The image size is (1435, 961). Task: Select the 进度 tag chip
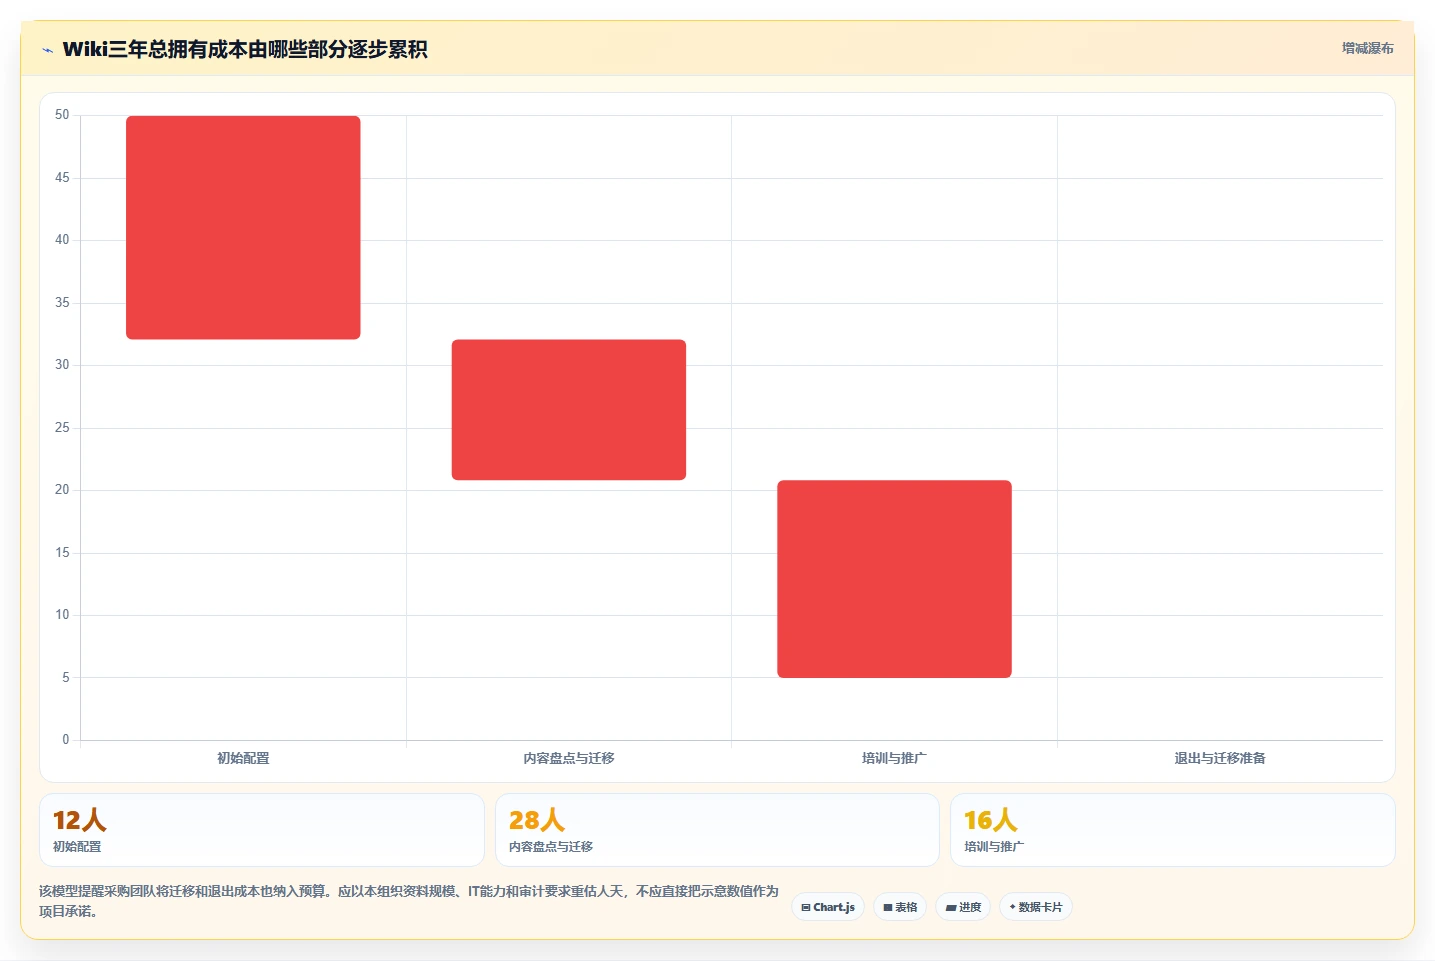[x=963, y=907]
